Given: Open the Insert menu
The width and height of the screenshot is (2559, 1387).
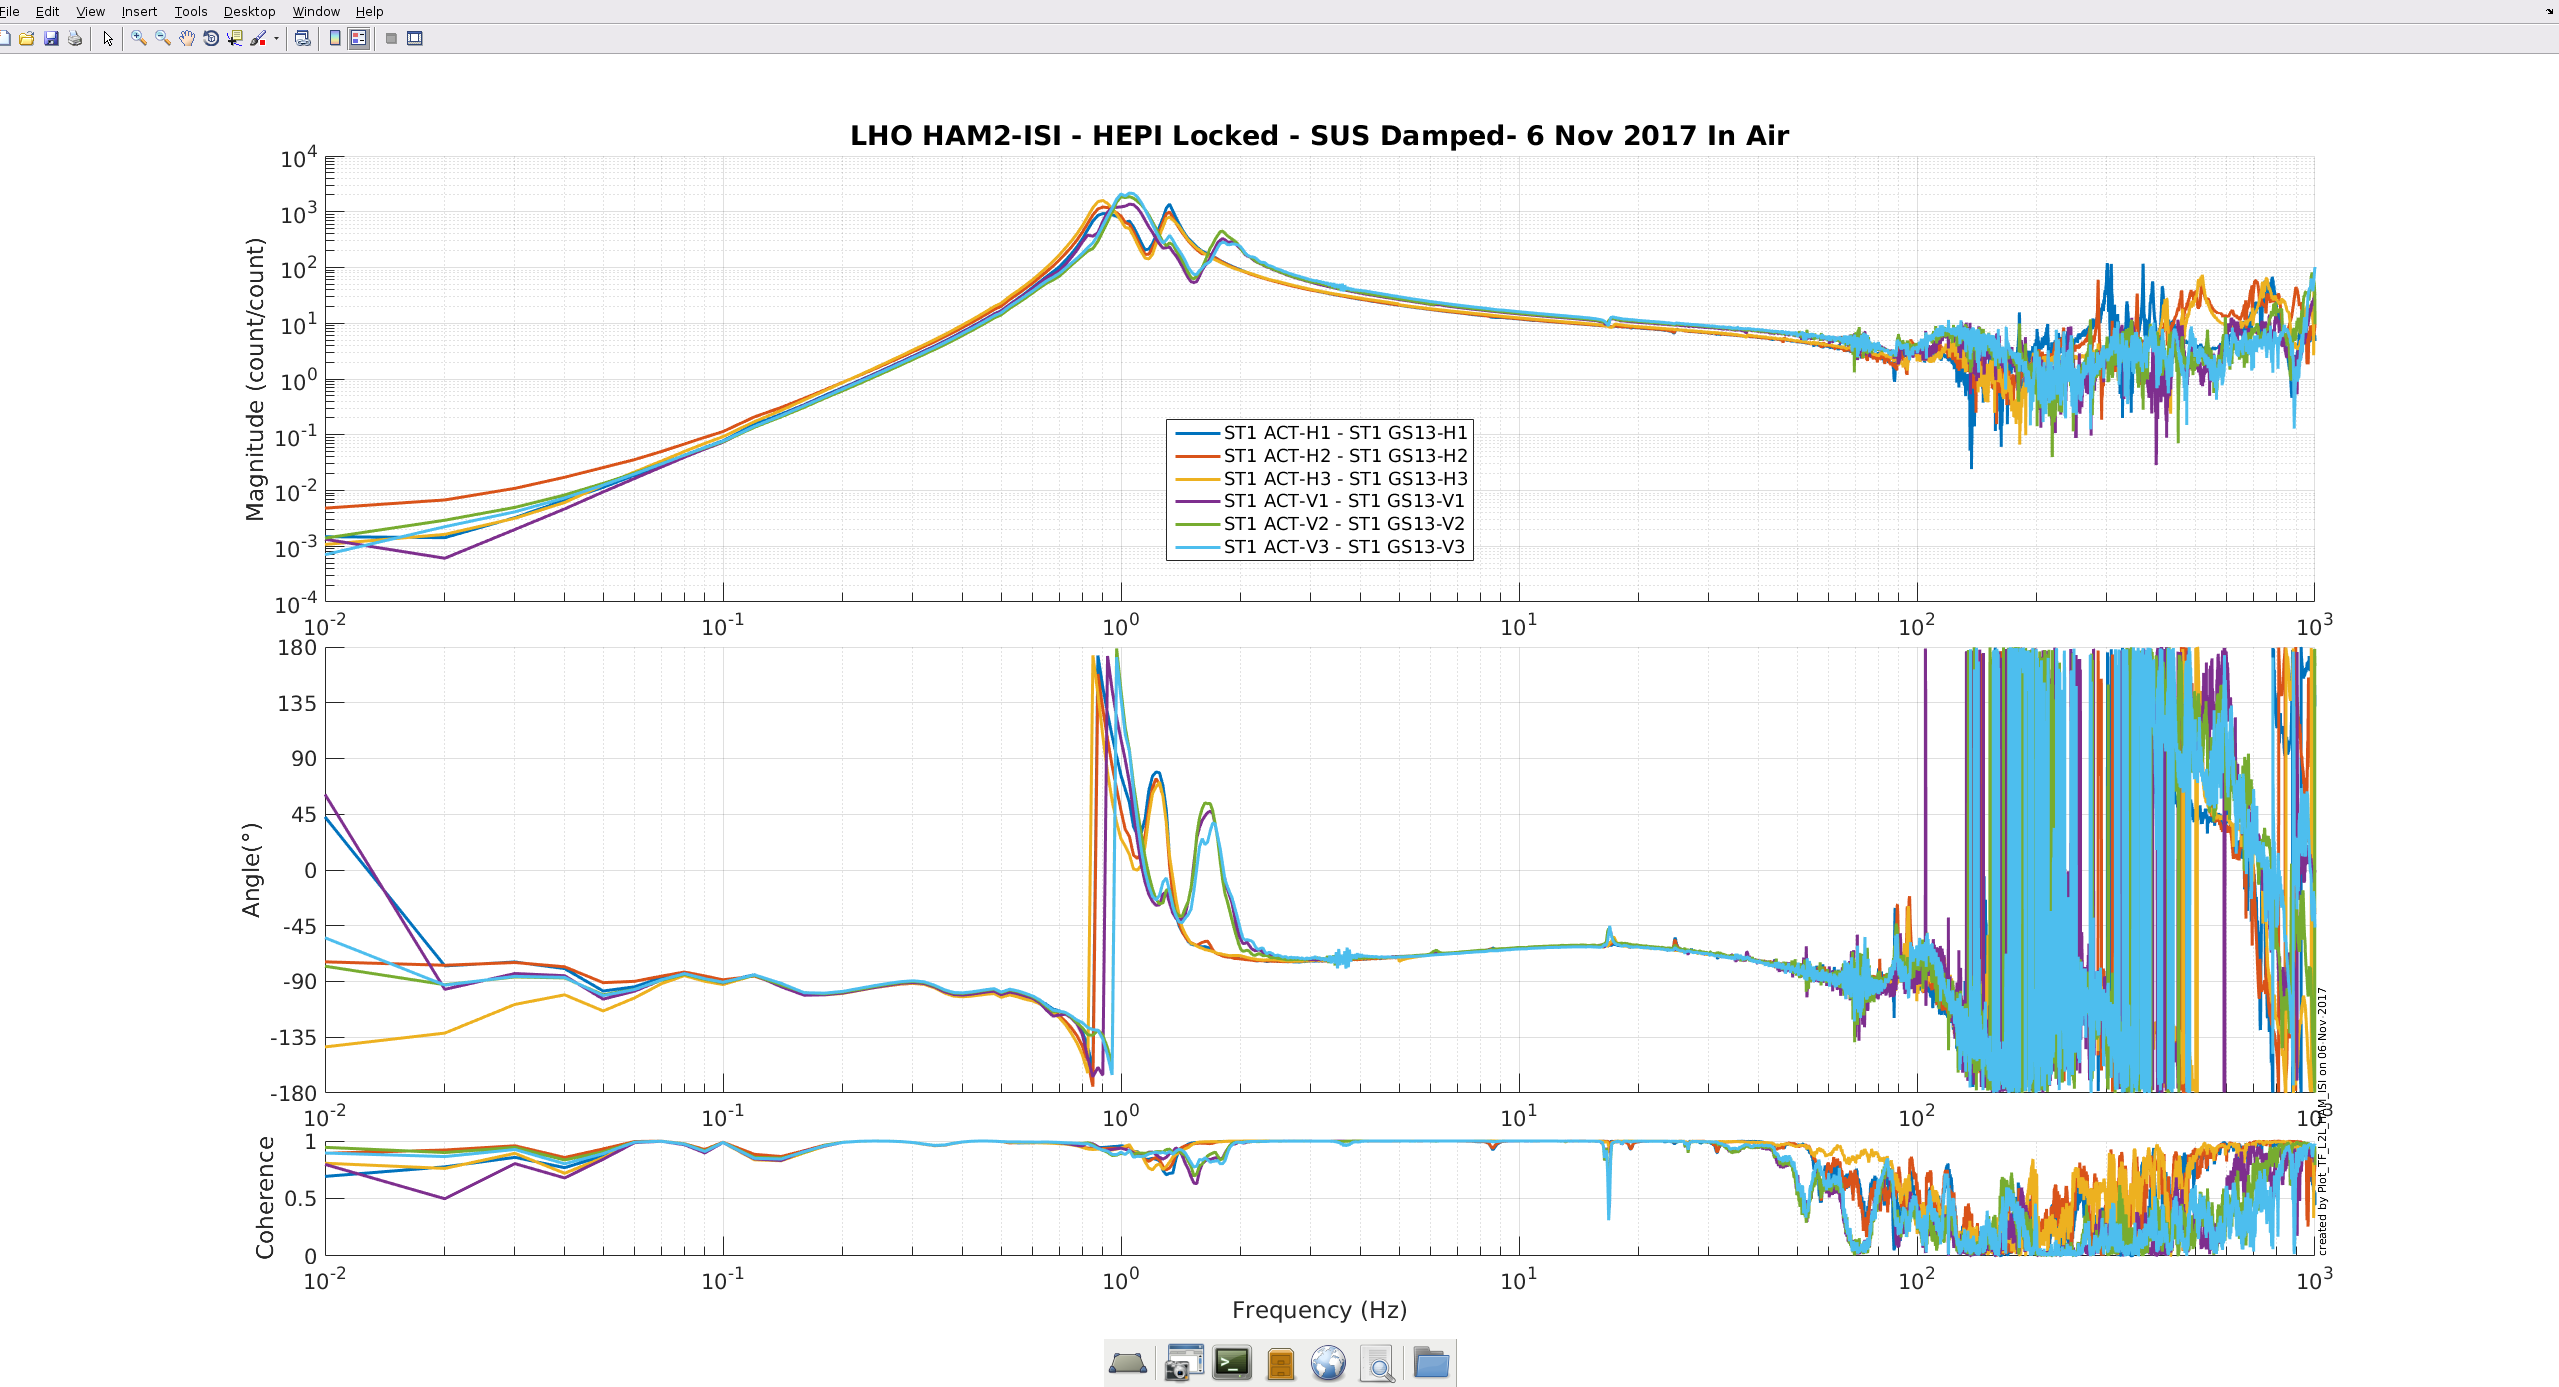Looking at the screenshot, I should [x=139, y=11].
